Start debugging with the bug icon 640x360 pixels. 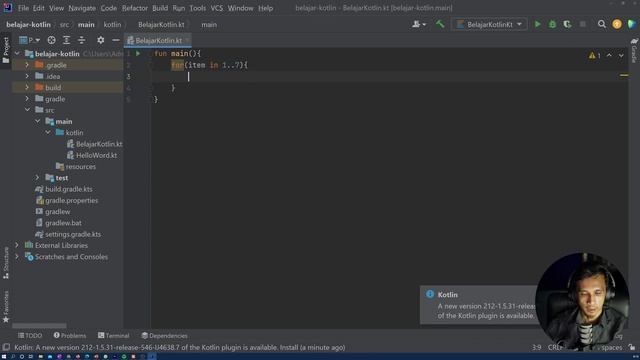coord(552,24)
